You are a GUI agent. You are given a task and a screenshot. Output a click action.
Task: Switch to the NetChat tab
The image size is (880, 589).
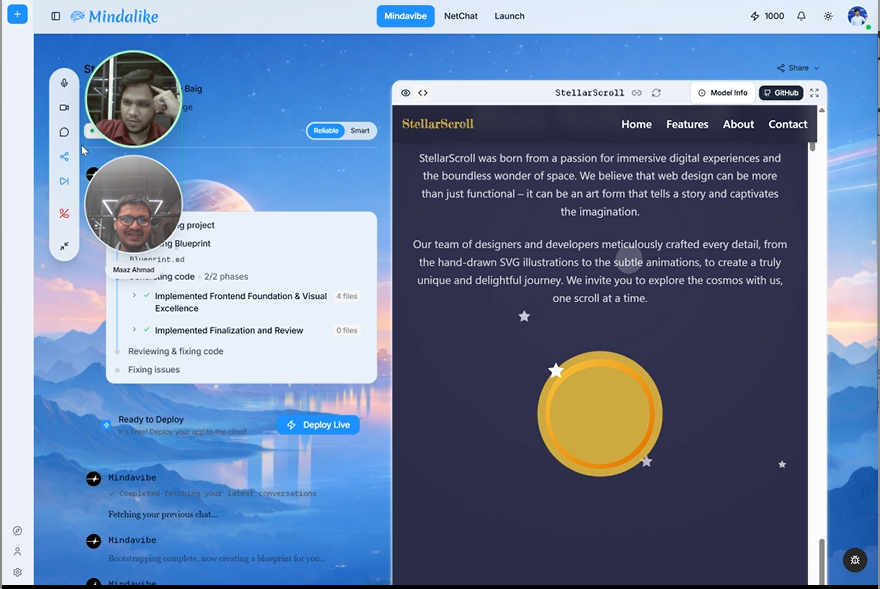[x=461, y=16]
